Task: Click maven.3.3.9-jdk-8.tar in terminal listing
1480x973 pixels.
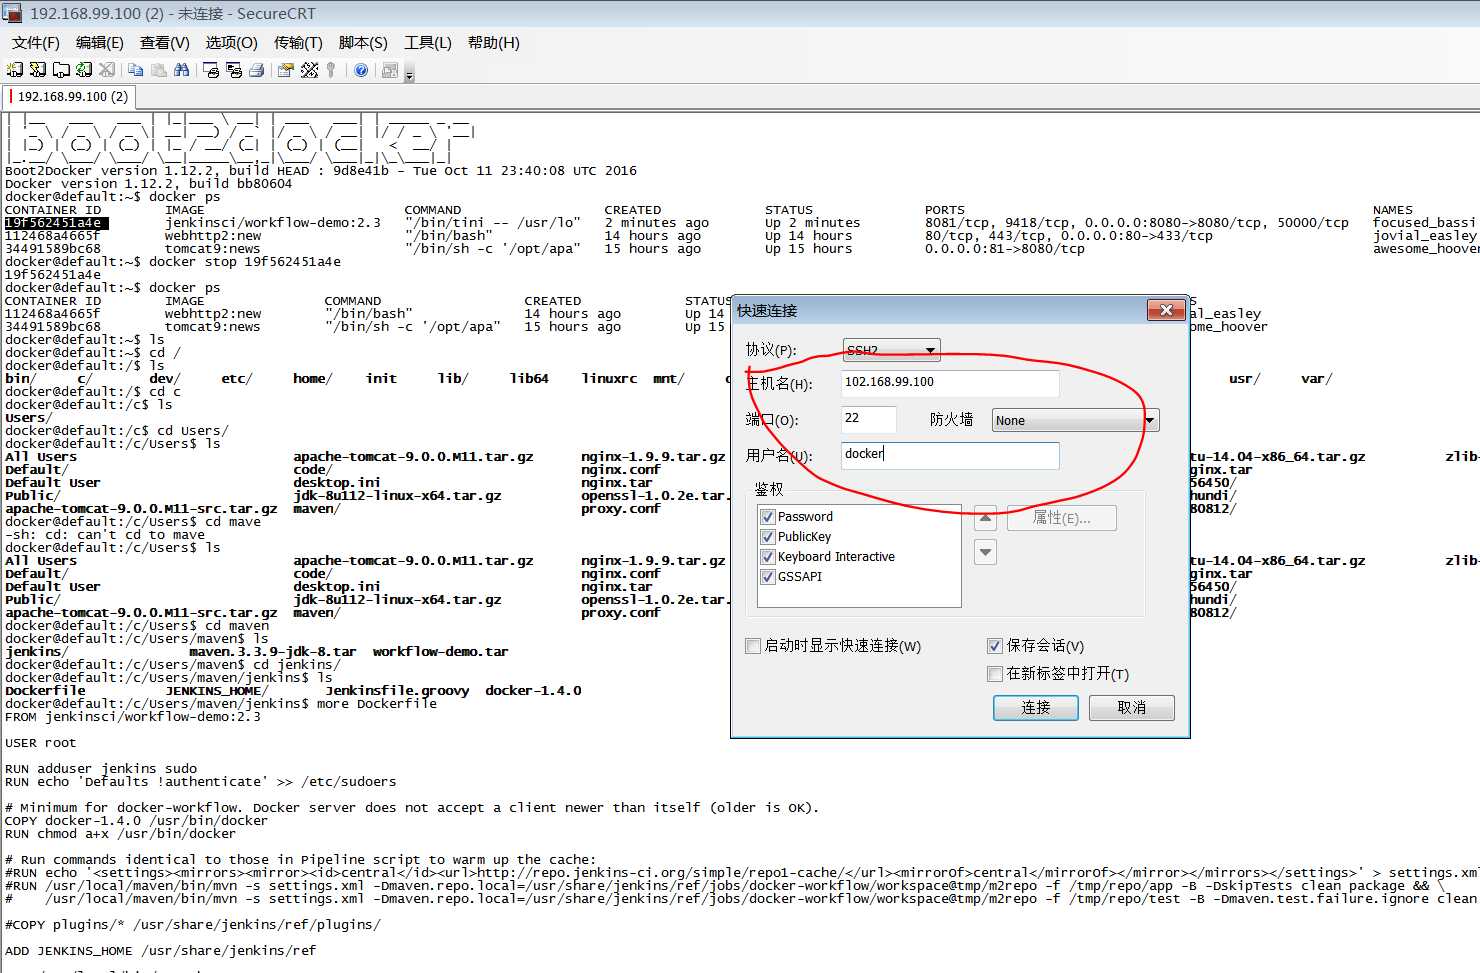Action: 273,652
